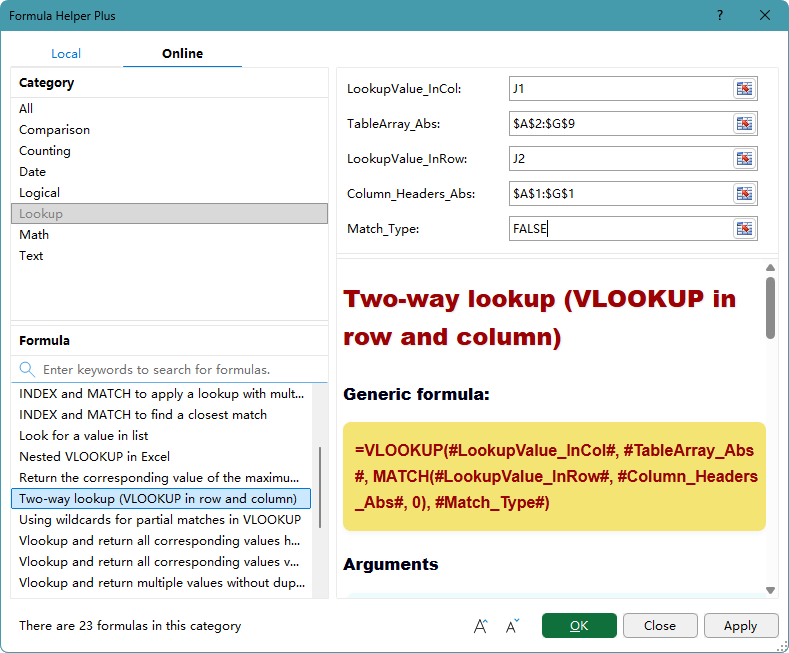Click the formula list scrollbar thumb
Screen dimensions: 789x653
click(x=320, y=487)
